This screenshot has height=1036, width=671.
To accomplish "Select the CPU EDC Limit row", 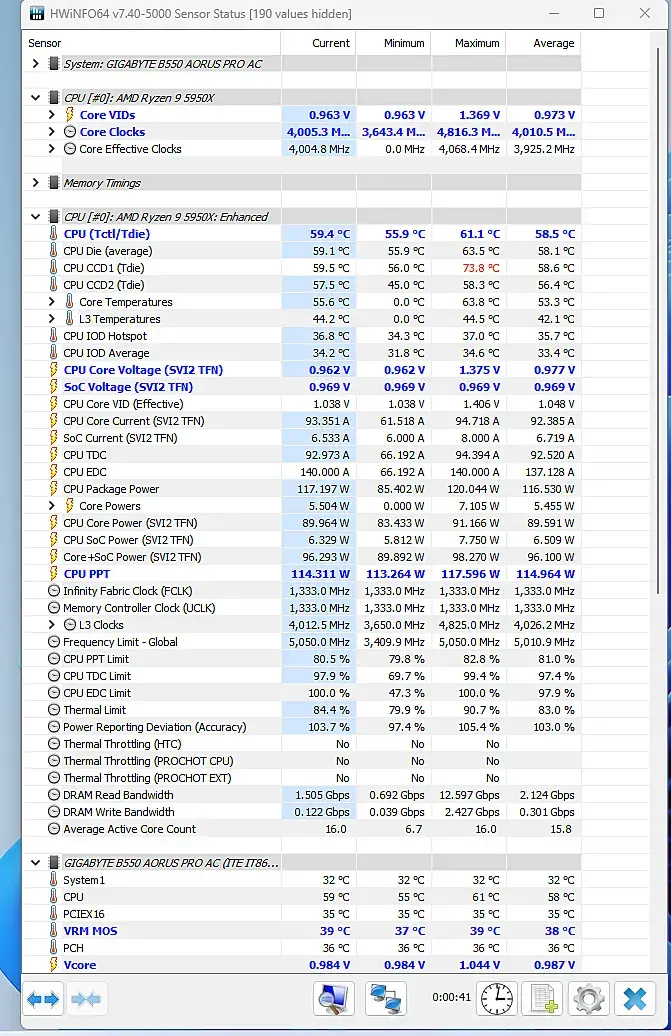I will coord(302,693).
